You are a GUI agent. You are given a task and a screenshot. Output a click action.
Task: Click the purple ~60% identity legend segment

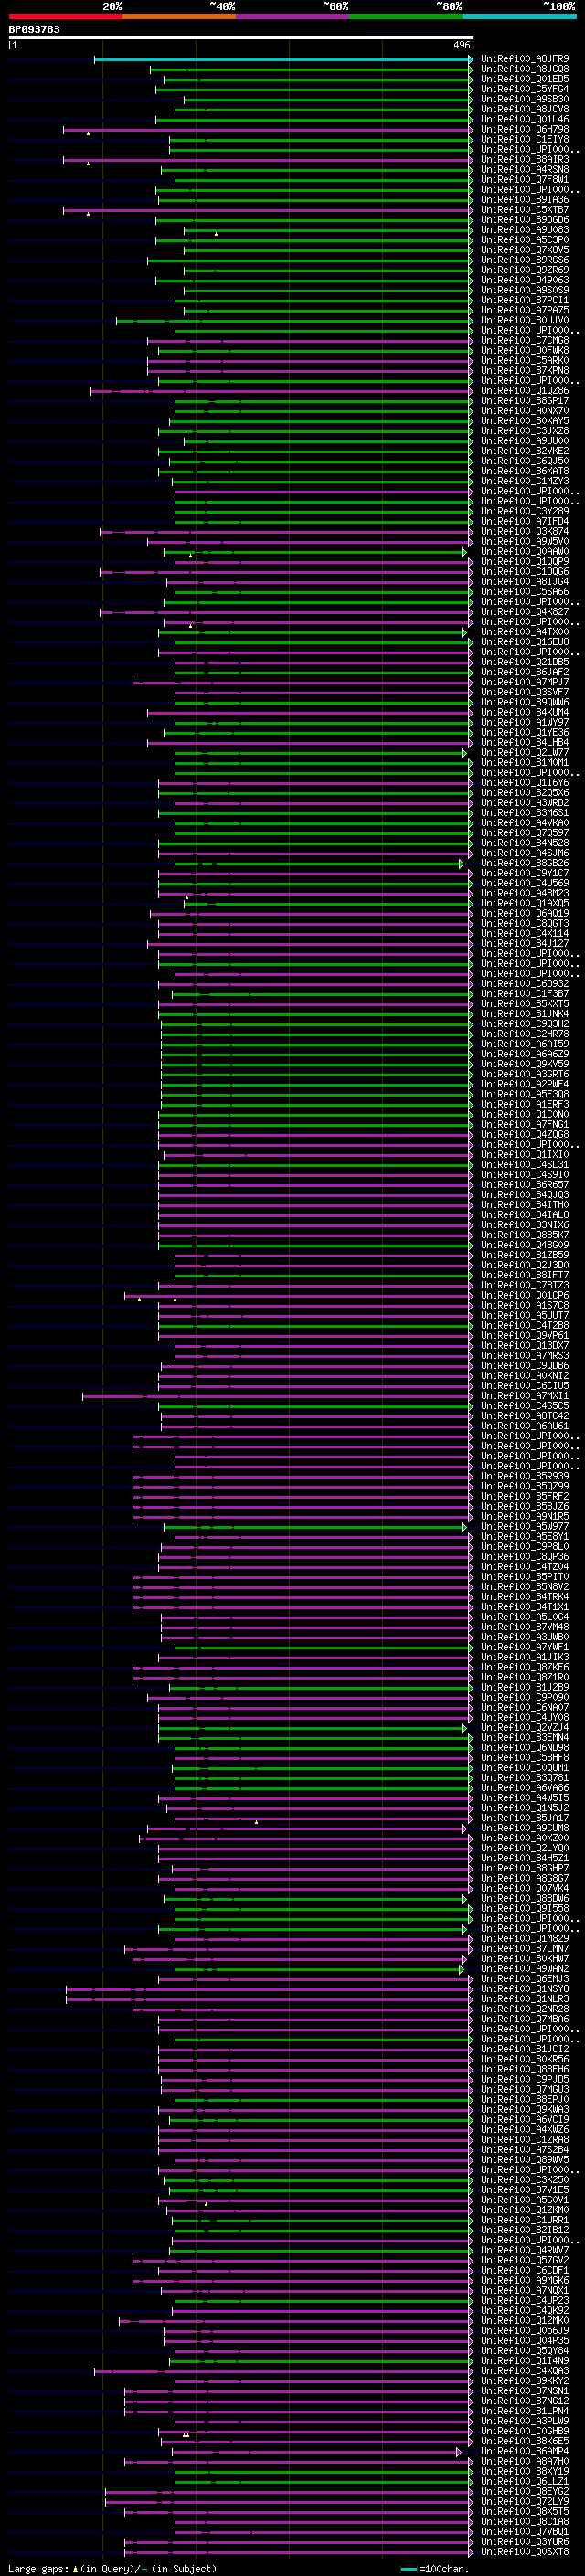[292, 16]
